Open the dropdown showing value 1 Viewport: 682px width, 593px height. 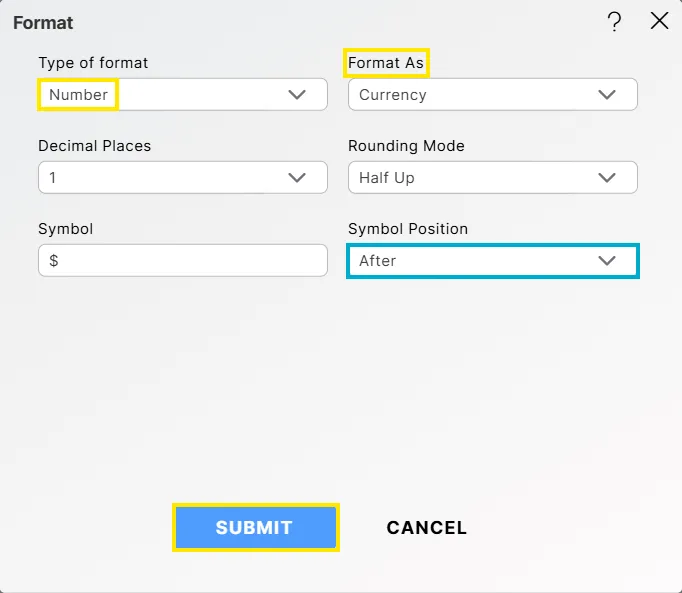pyautogui.click(x=182, y=178)
